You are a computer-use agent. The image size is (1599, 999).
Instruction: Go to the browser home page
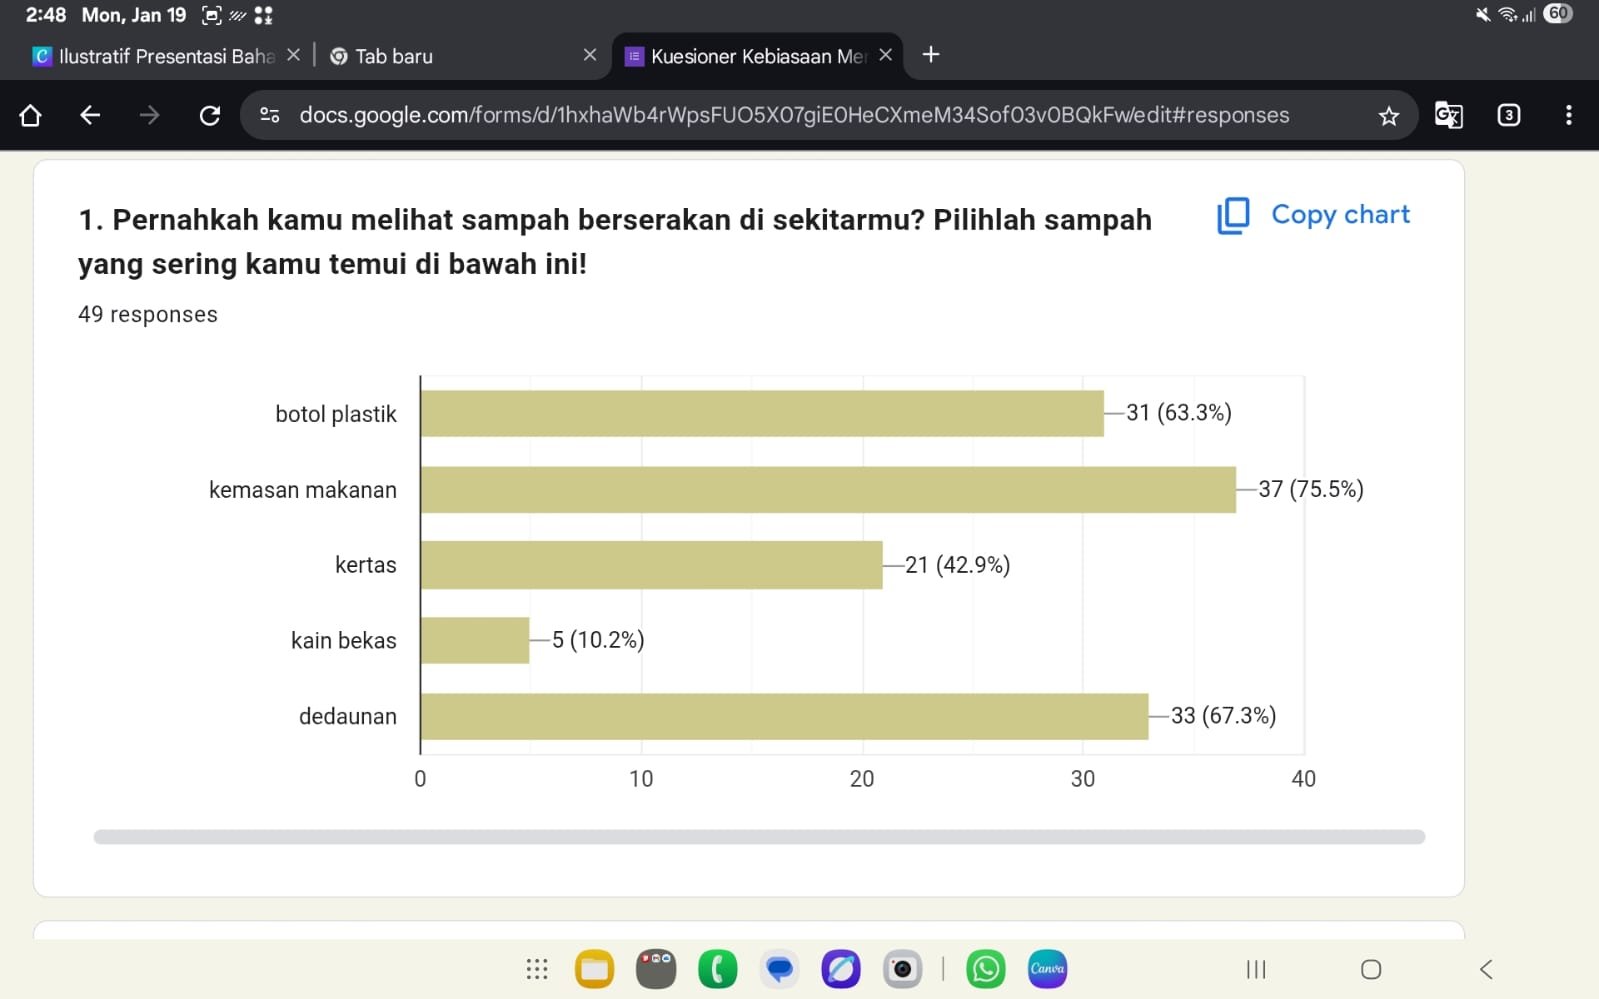(x=30, y=116)
